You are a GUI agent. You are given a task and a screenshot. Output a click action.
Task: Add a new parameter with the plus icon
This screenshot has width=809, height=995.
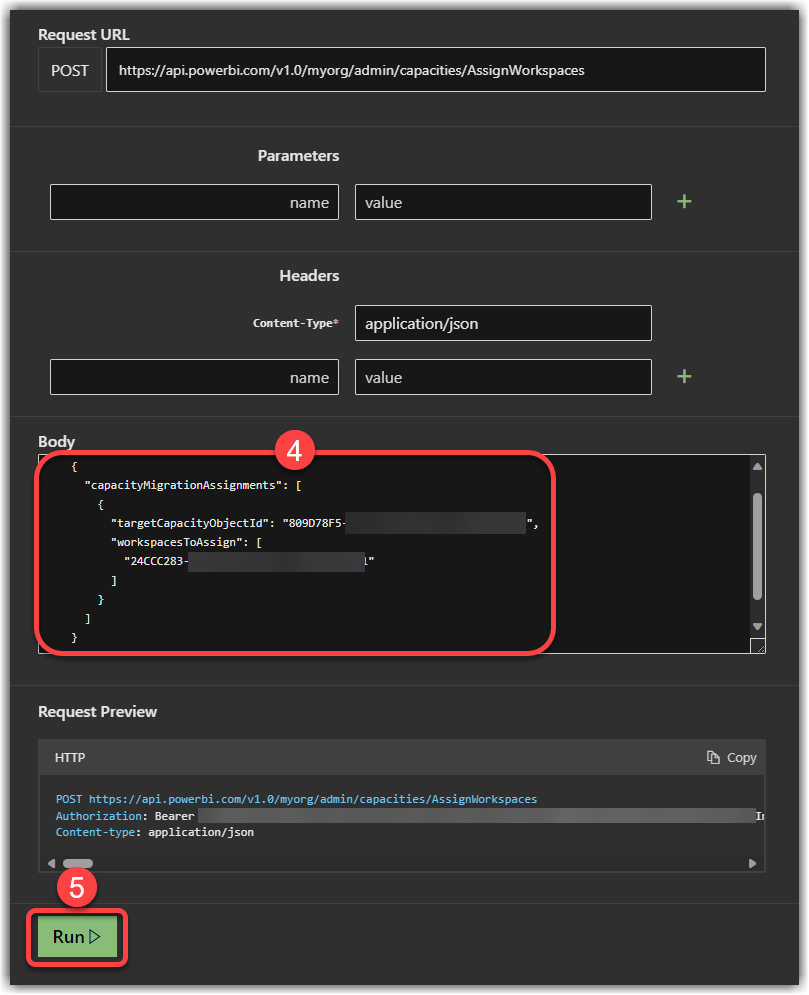click(684, 202)
